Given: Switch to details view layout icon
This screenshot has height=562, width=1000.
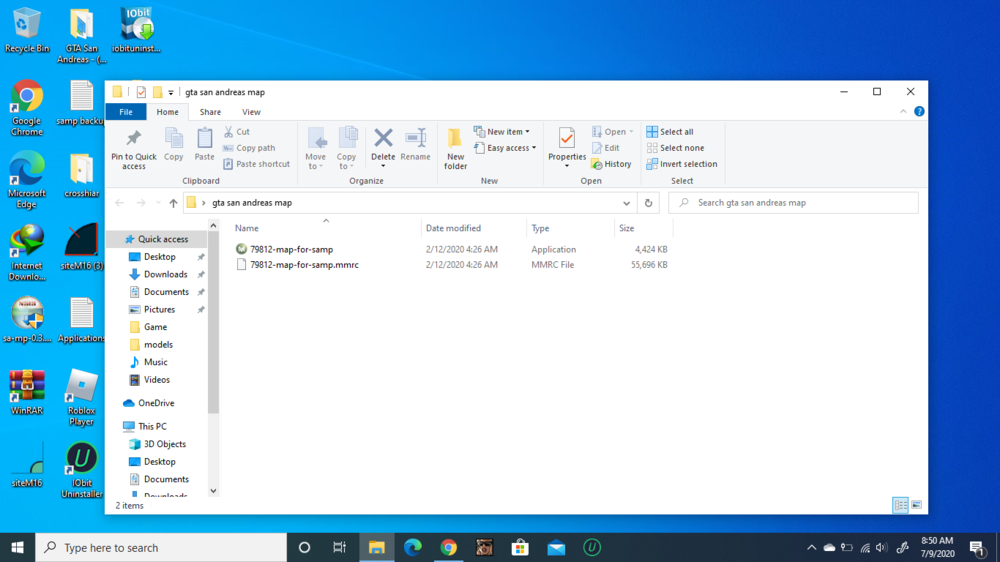Looking at the screenshot, I should [x=901, y=505].
